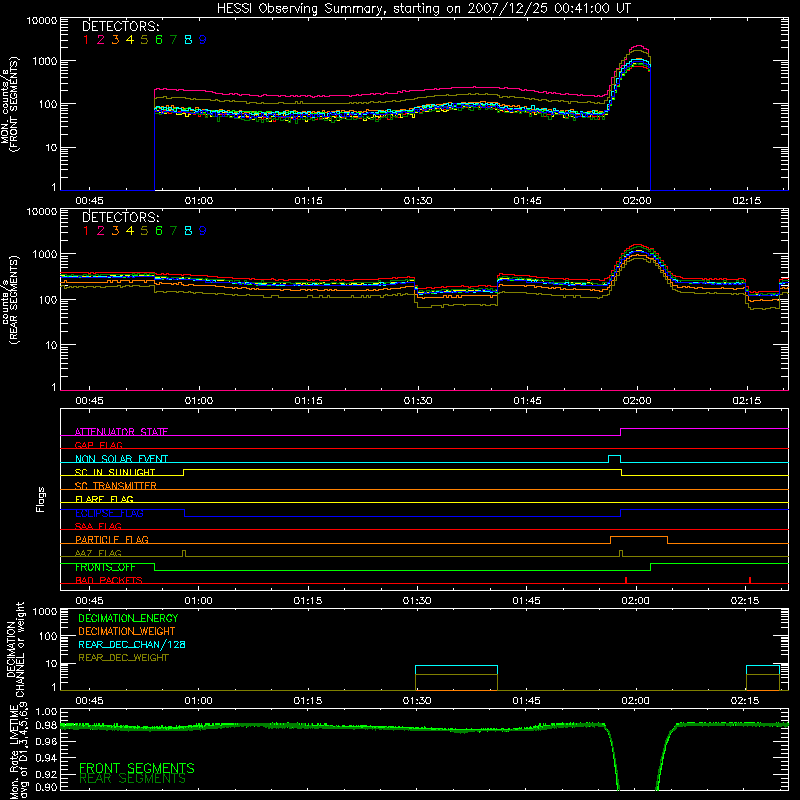This screenshot has width=800, height=800.
Task: Click the 1000 tick on decimation axis
Action: pos(45,611)
